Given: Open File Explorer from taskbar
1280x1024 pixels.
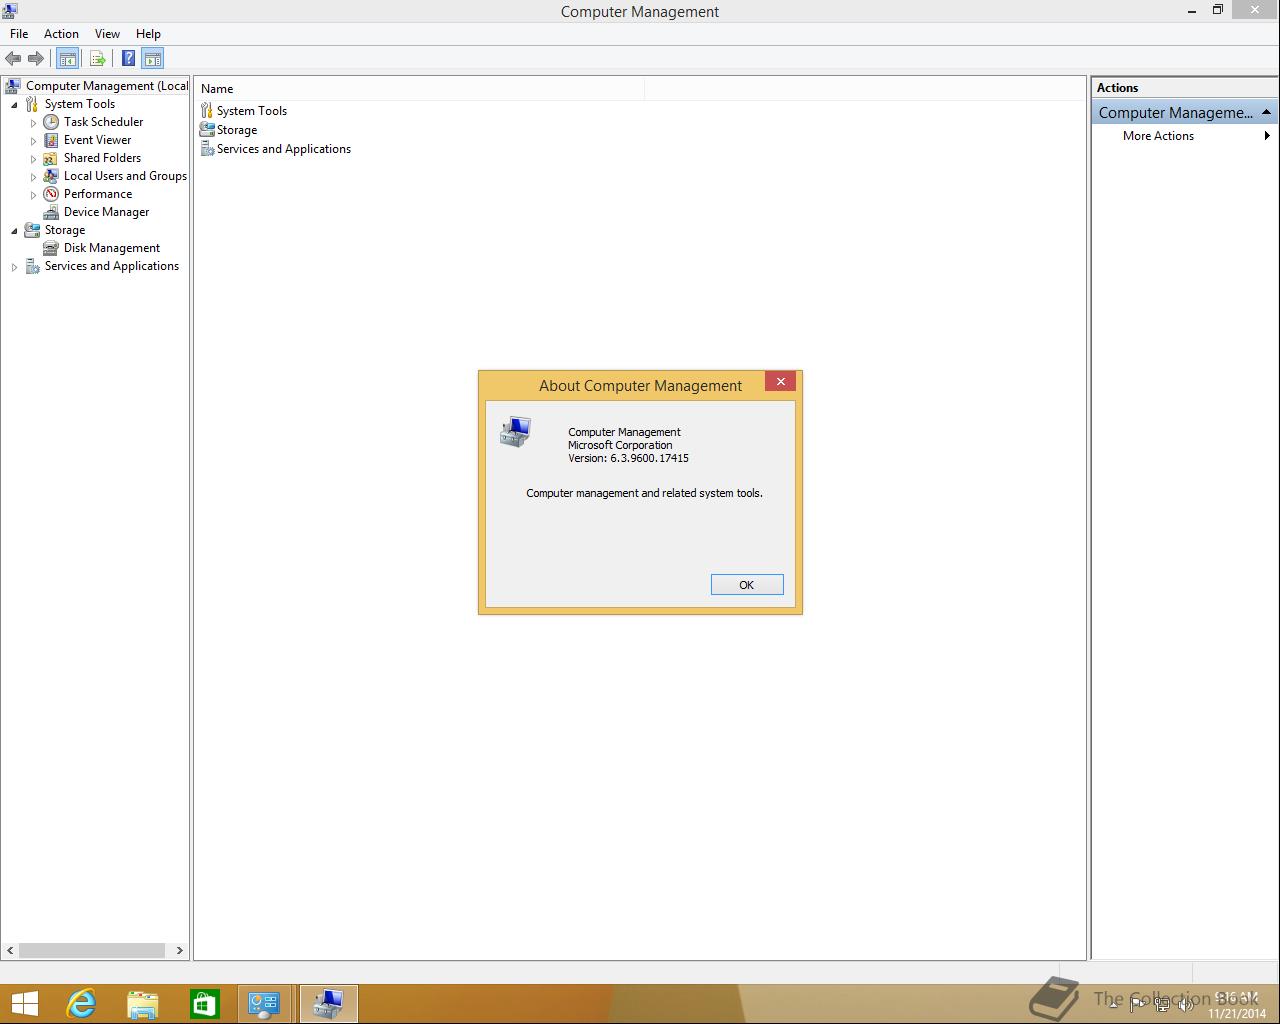Looking at the screenshot, I should (x=143, y=1004).
